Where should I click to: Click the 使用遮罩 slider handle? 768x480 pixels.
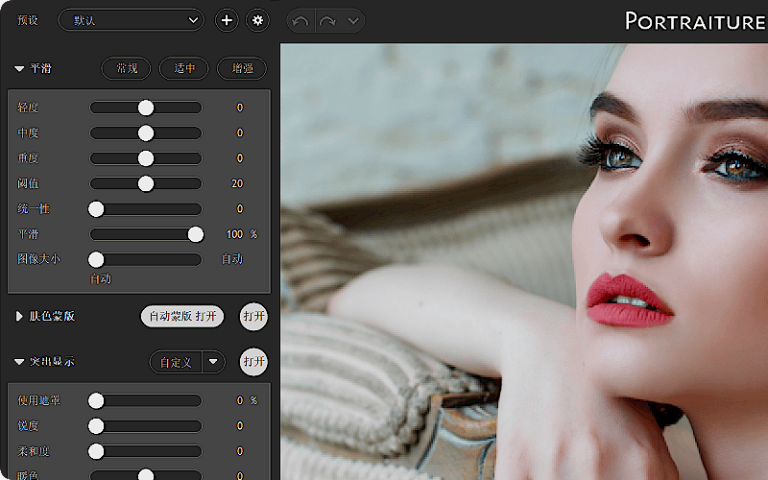[x=96, y=401]
